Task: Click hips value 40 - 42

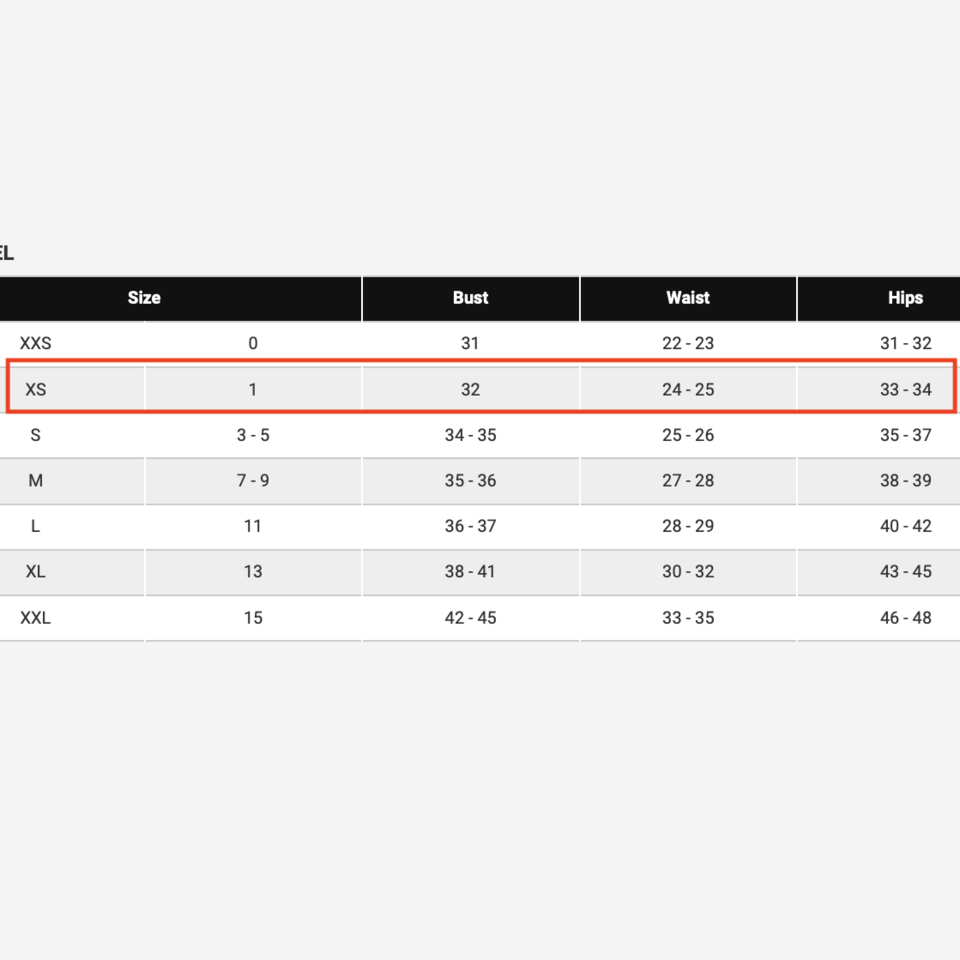Action: point(905,526)
